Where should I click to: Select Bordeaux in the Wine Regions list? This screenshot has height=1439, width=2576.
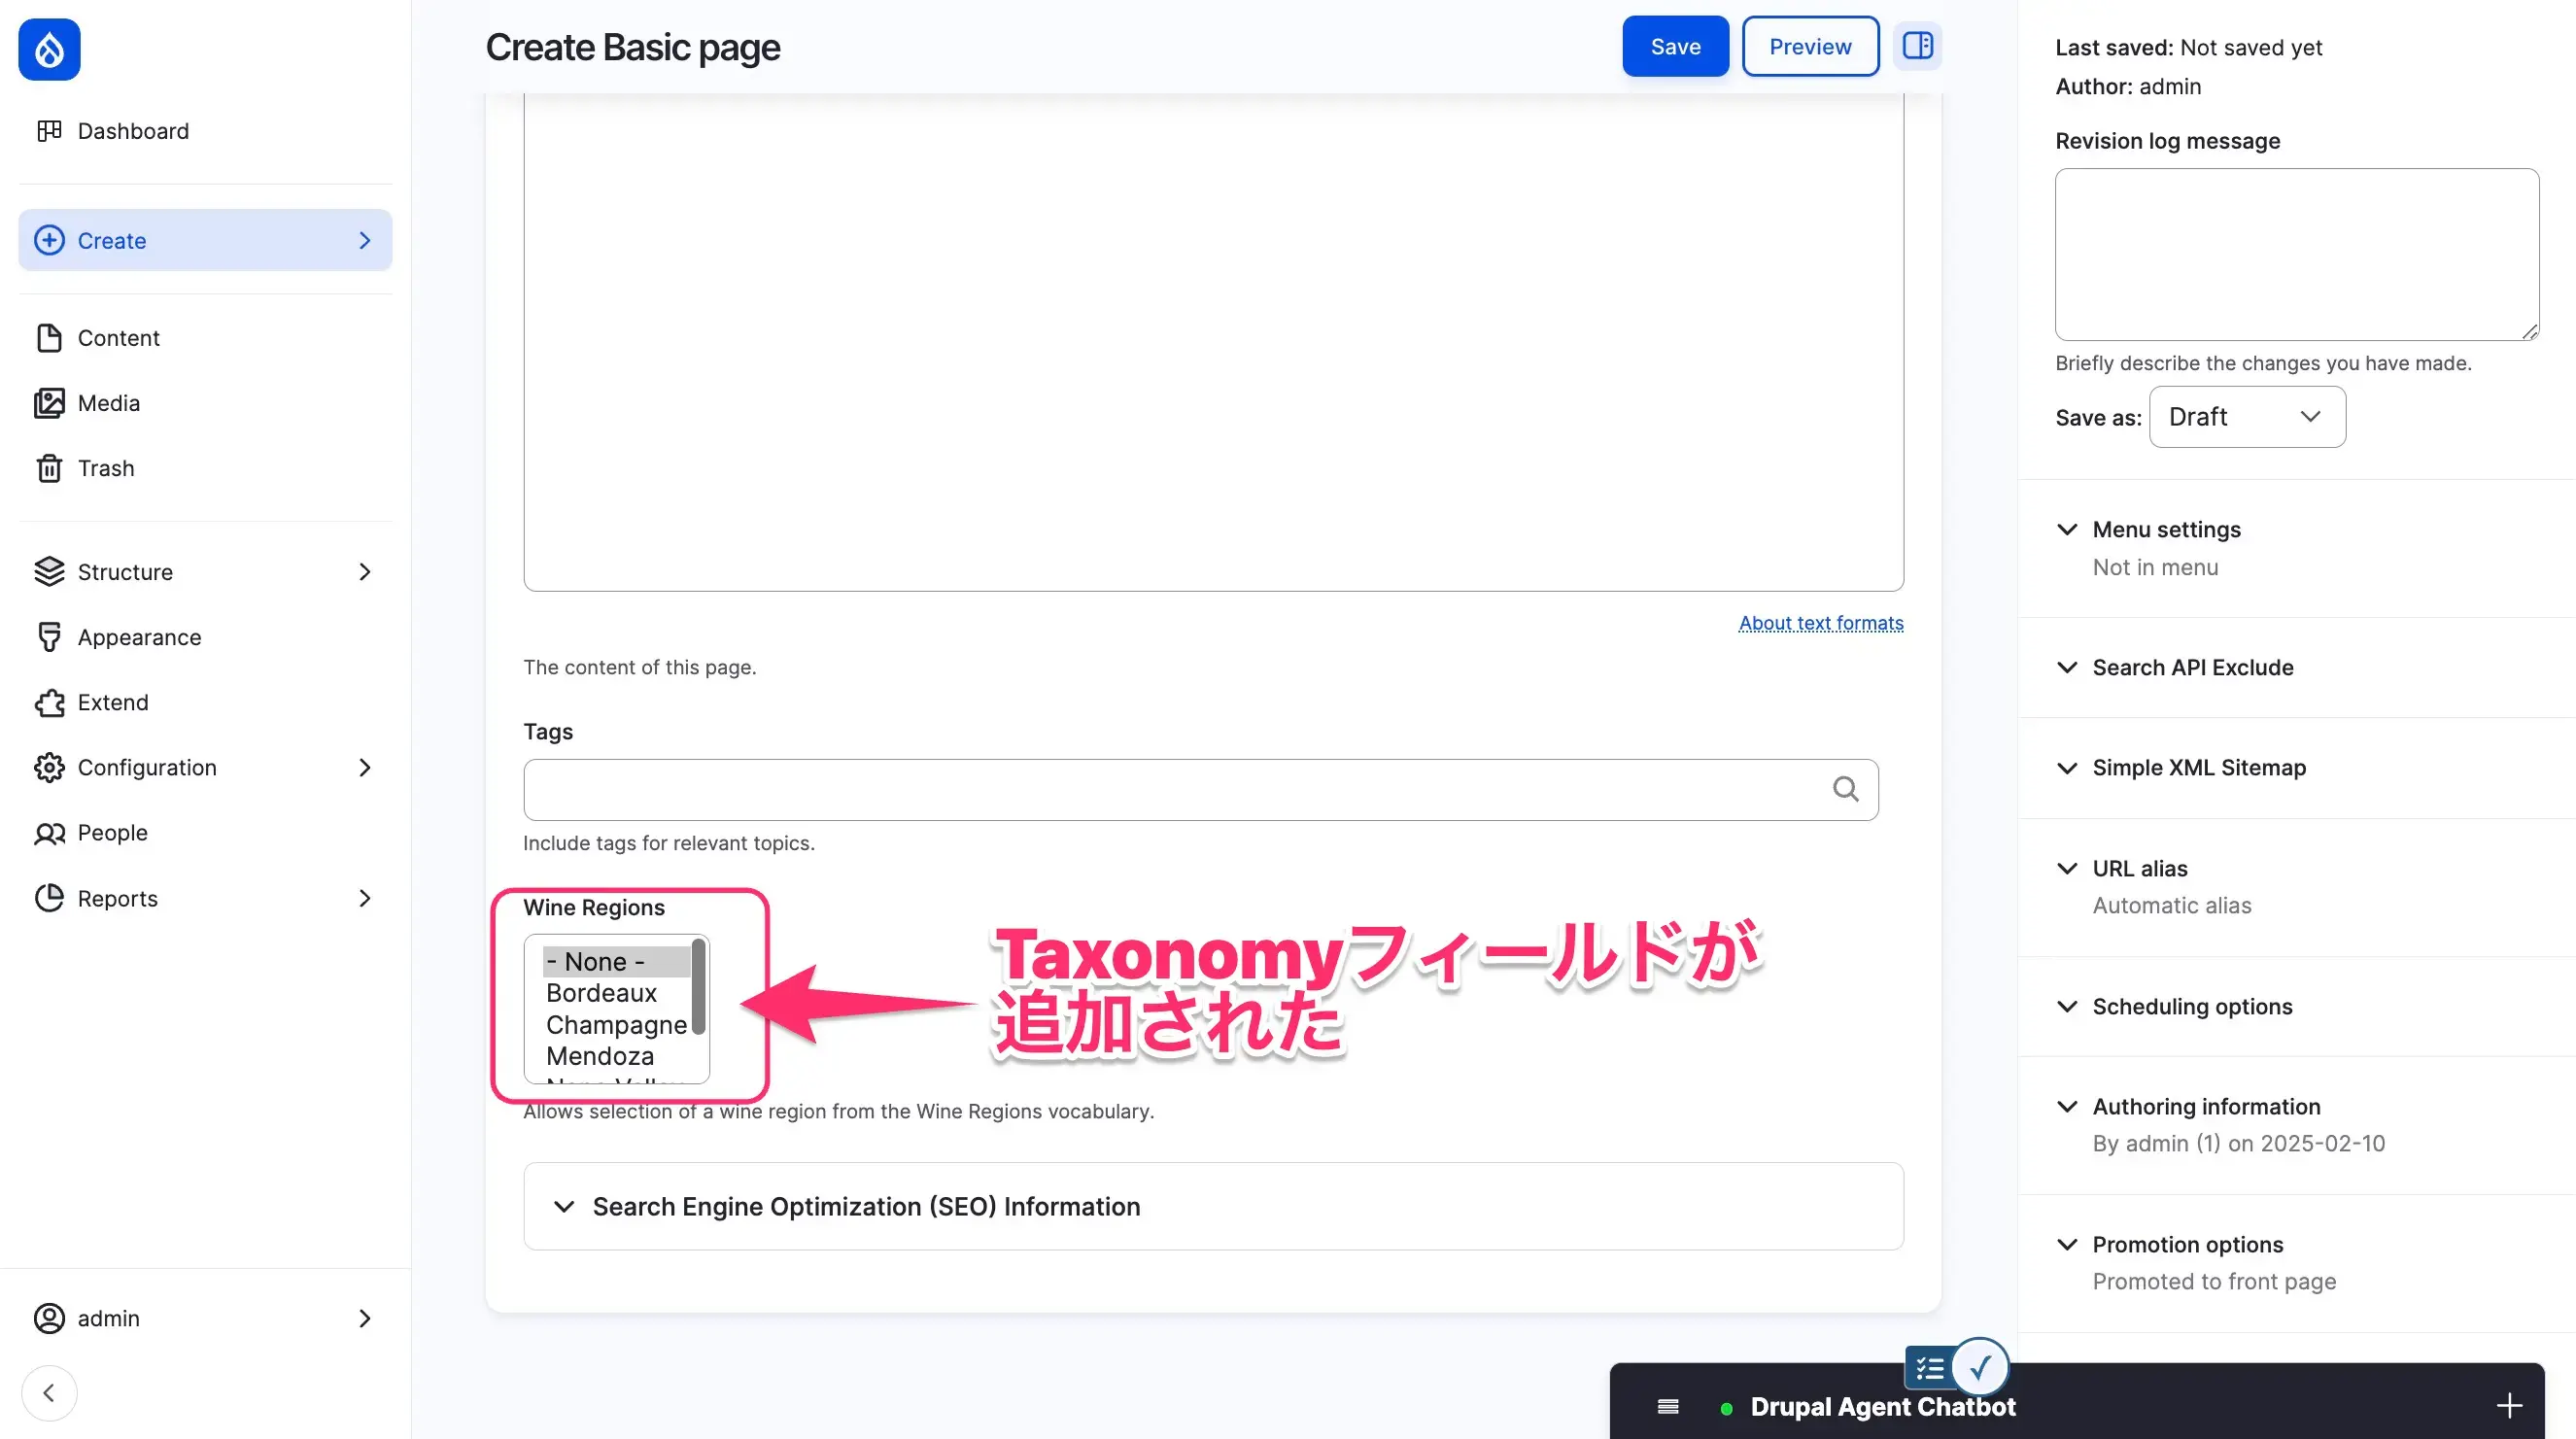[601, 993]
